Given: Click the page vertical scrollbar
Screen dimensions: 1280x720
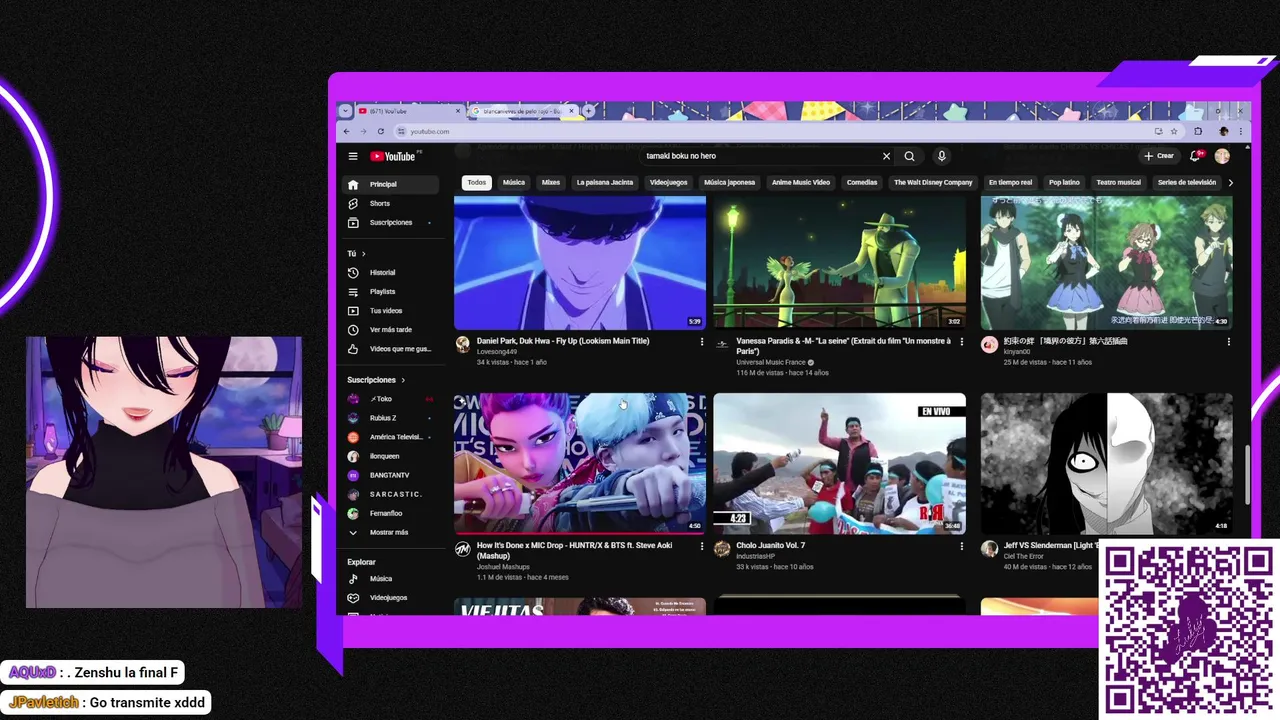Looking at the screenshot, I should tap(1246, 475).
